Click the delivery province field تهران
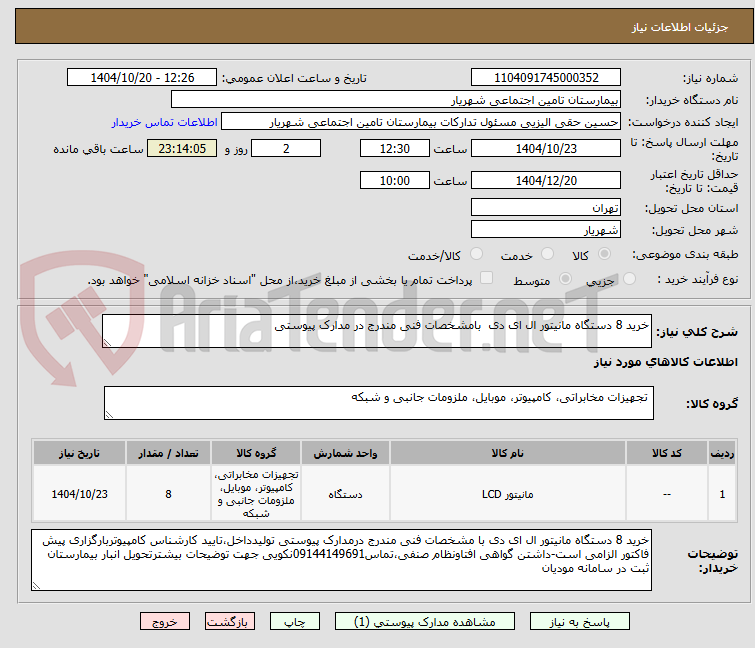 (546, 207)
